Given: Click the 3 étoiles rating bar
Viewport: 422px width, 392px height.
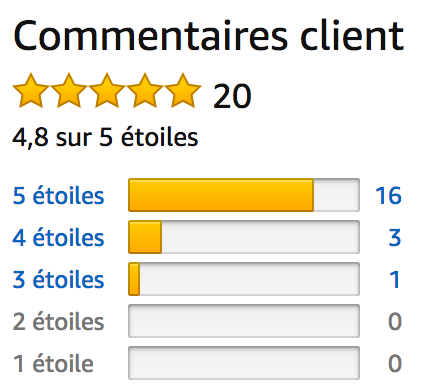Looking at the screenshot, I should point(244,279).
